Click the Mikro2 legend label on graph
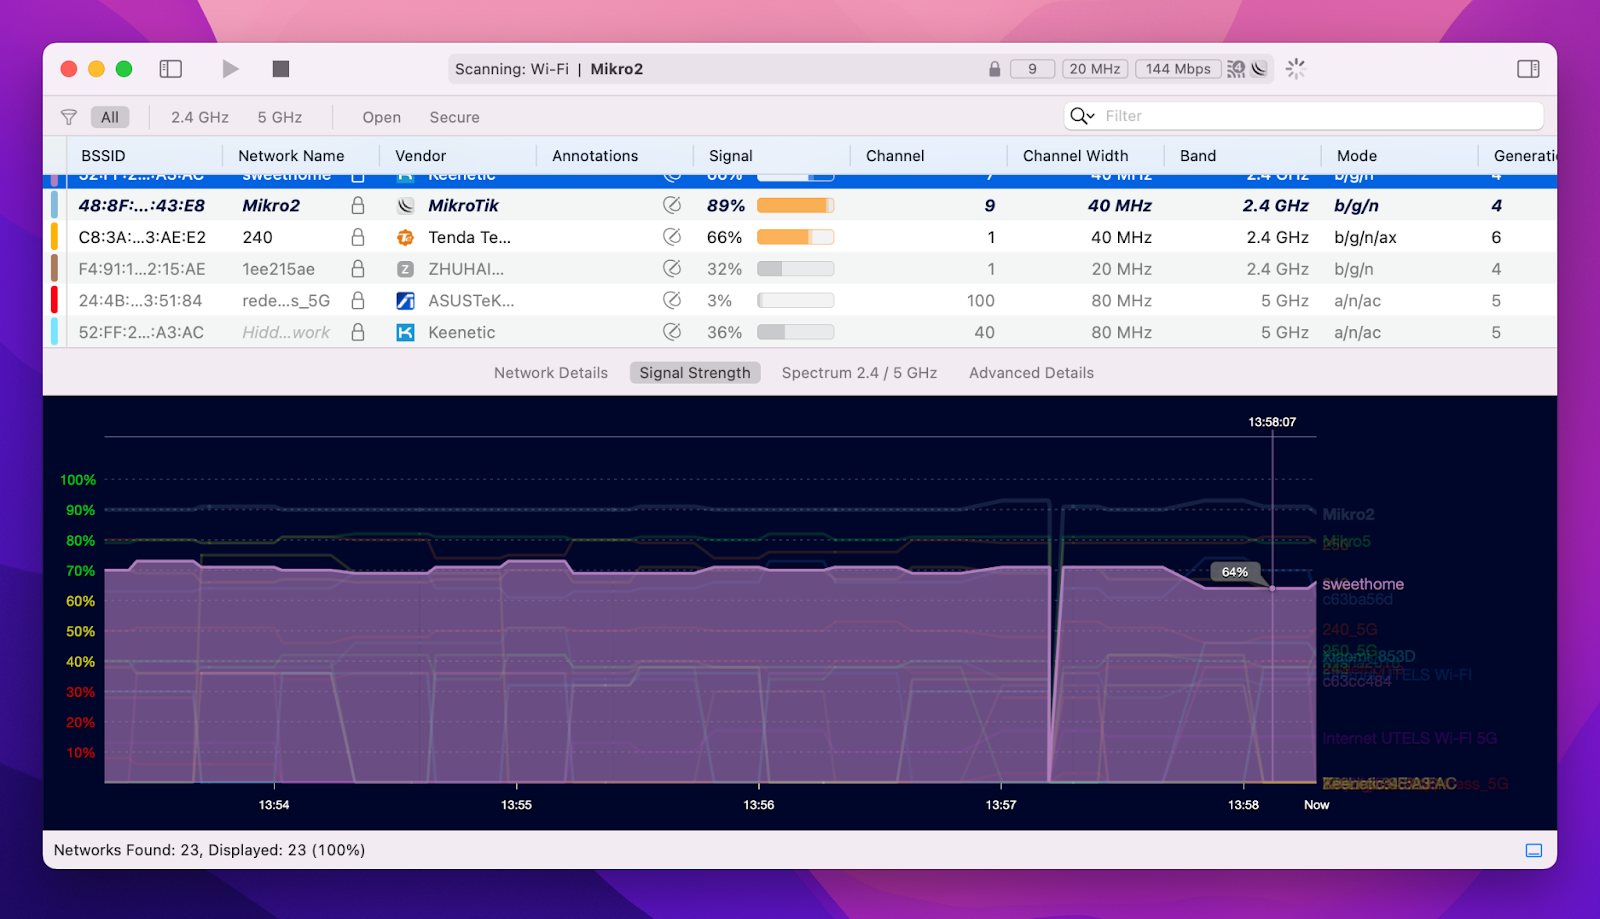The width and height of the screenshot is (1600, 919). [x=1348, y=514]
